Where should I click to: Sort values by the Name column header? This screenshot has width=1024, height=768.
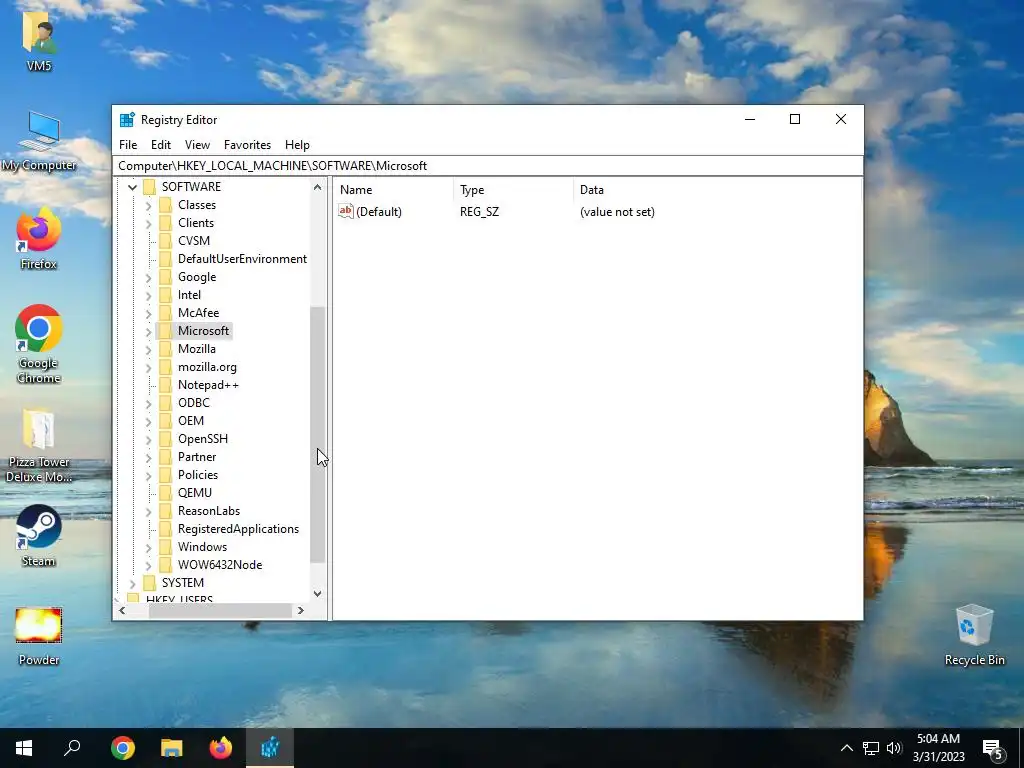394,190
